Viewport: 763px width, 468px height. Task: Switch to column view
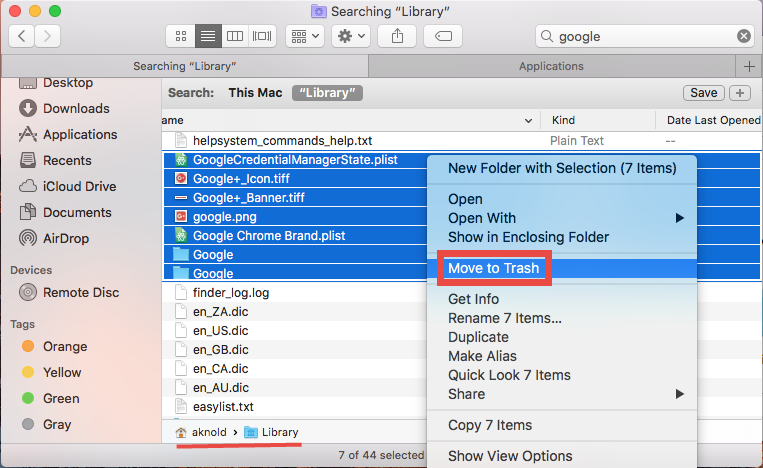(x=235, y=36)
